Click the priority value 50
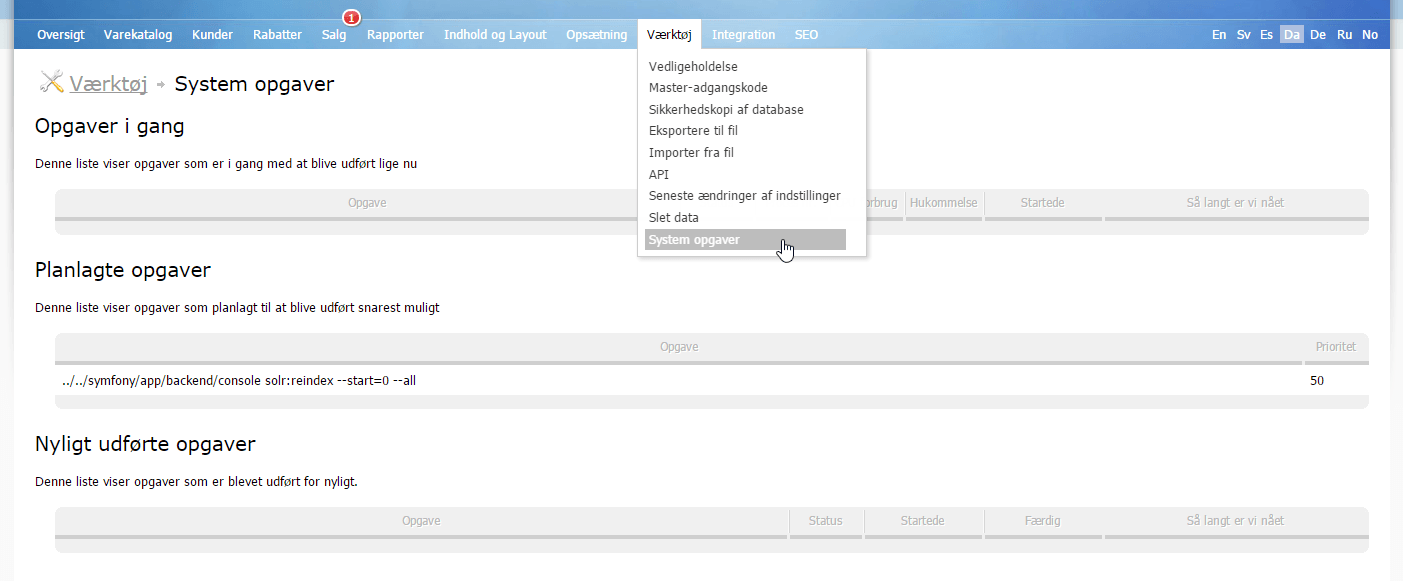1403x581 pixels. click(x=1317, y=381)
